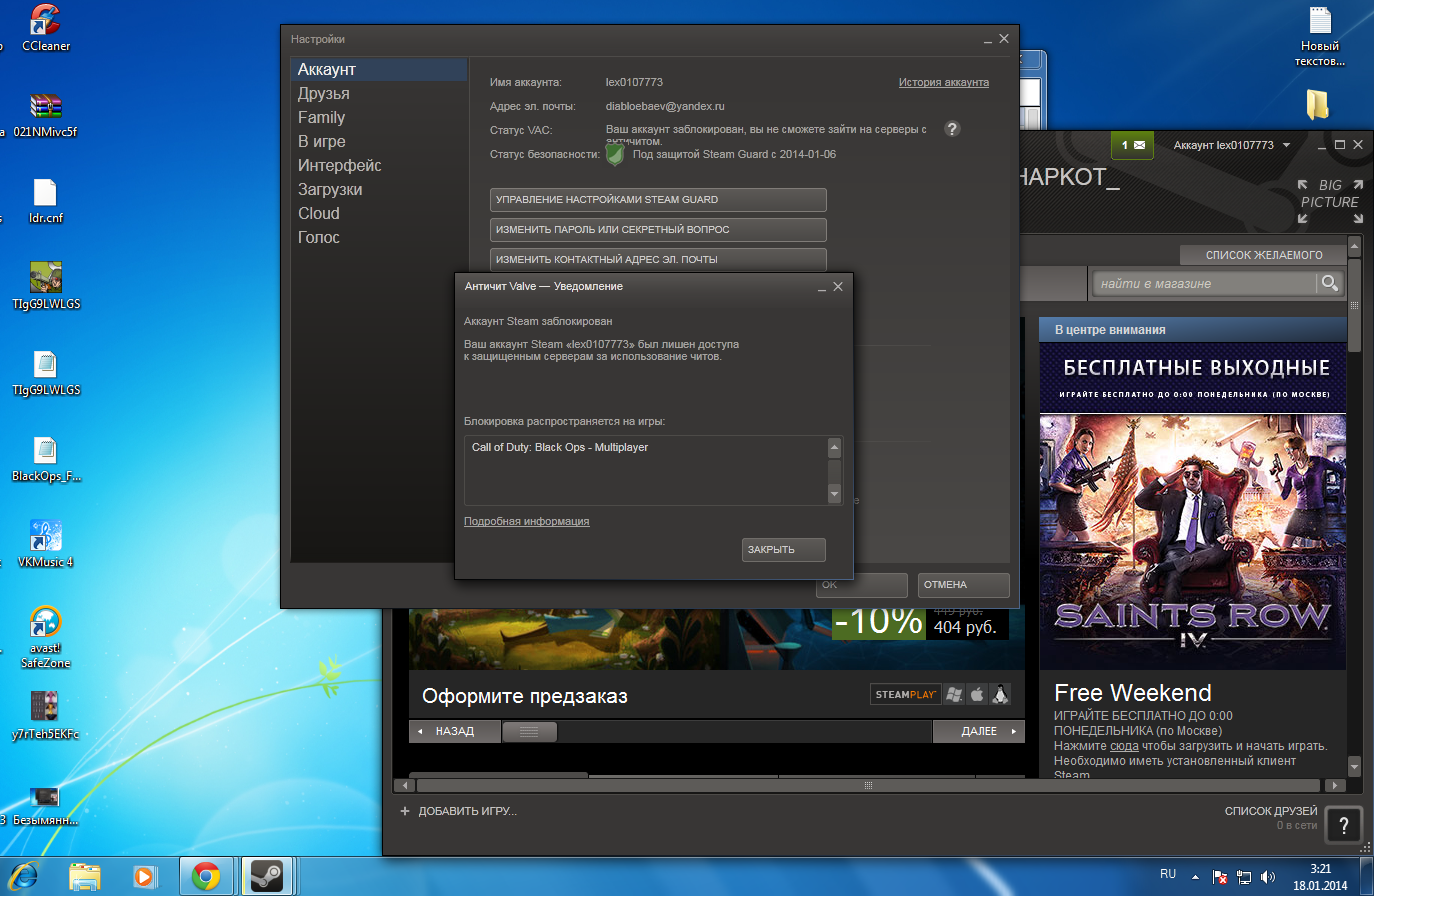This screenshot has height=900, width=1440.
Task: Click the Steam Guard shield icon
Action: [615, 155]
